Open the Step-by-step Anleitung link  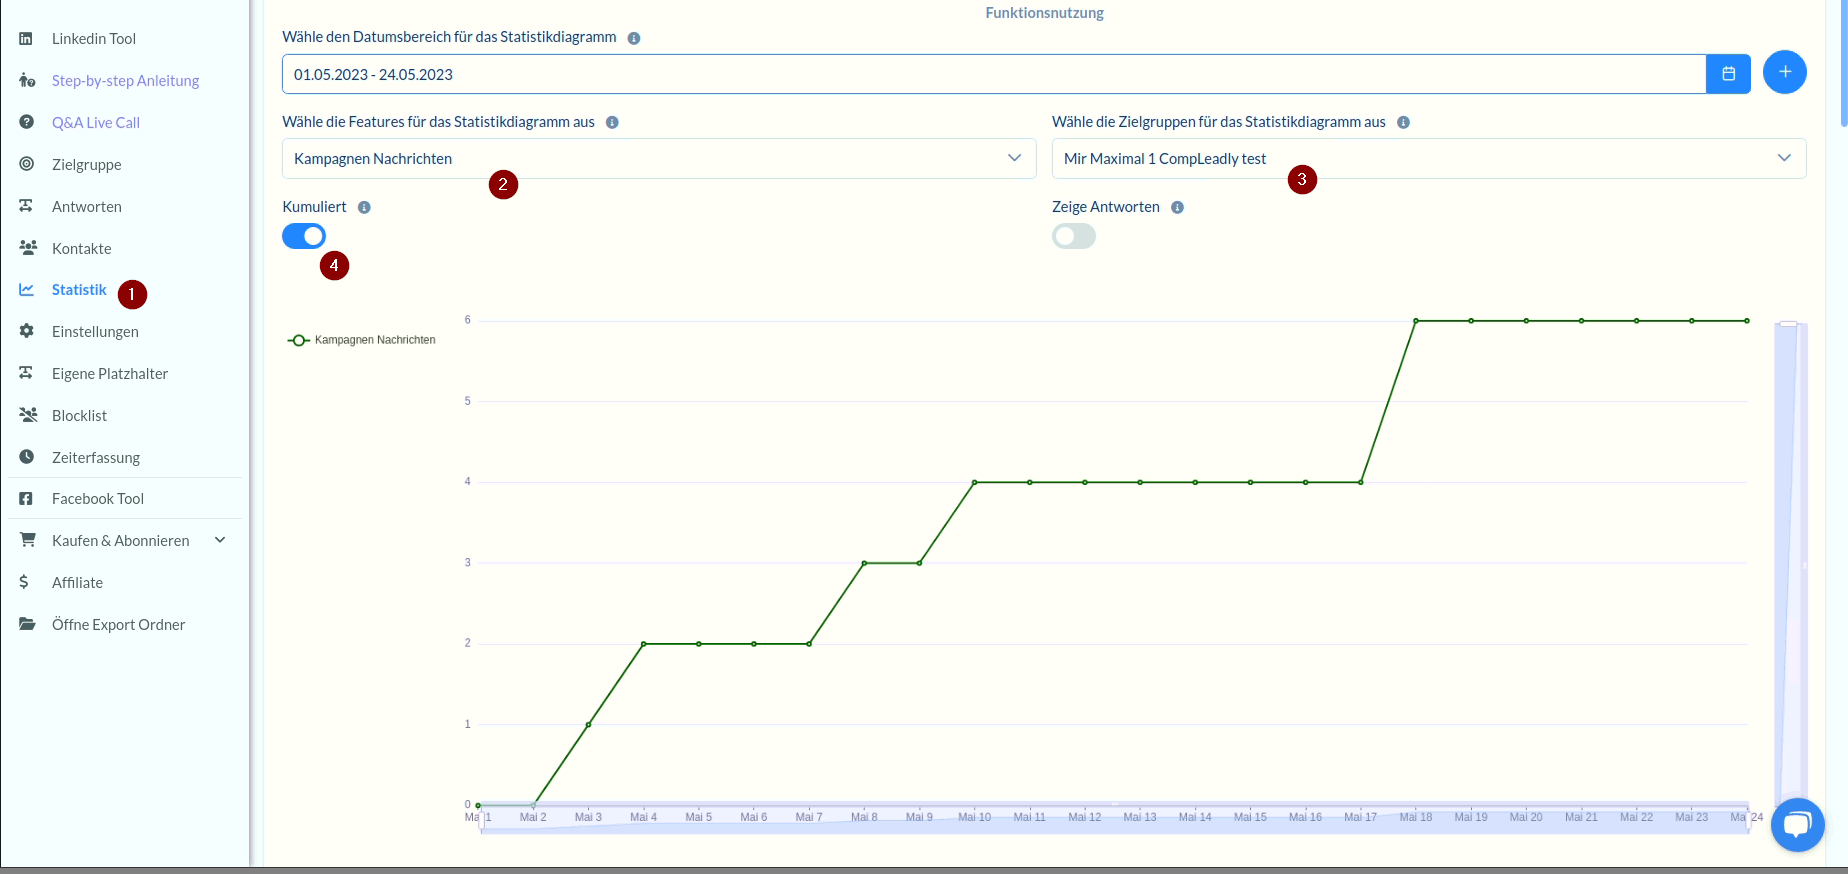[x=125, y=81]
